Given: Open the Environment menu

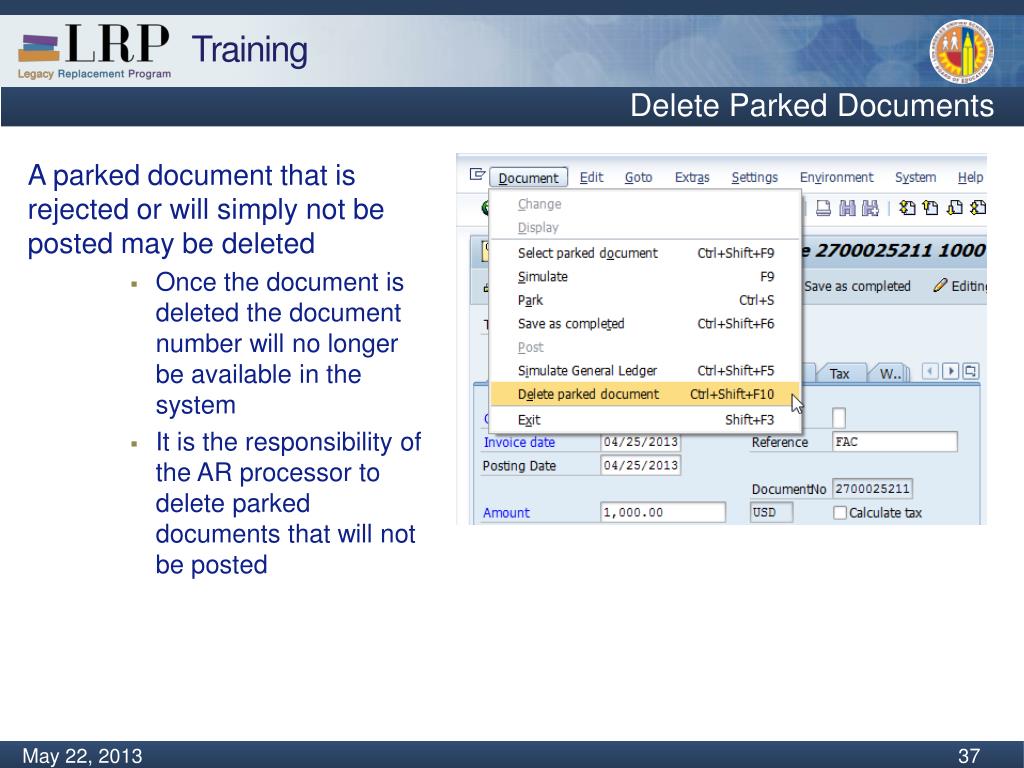Looking at the screenshot, I should pyautogui.click(x=836, y=177).
